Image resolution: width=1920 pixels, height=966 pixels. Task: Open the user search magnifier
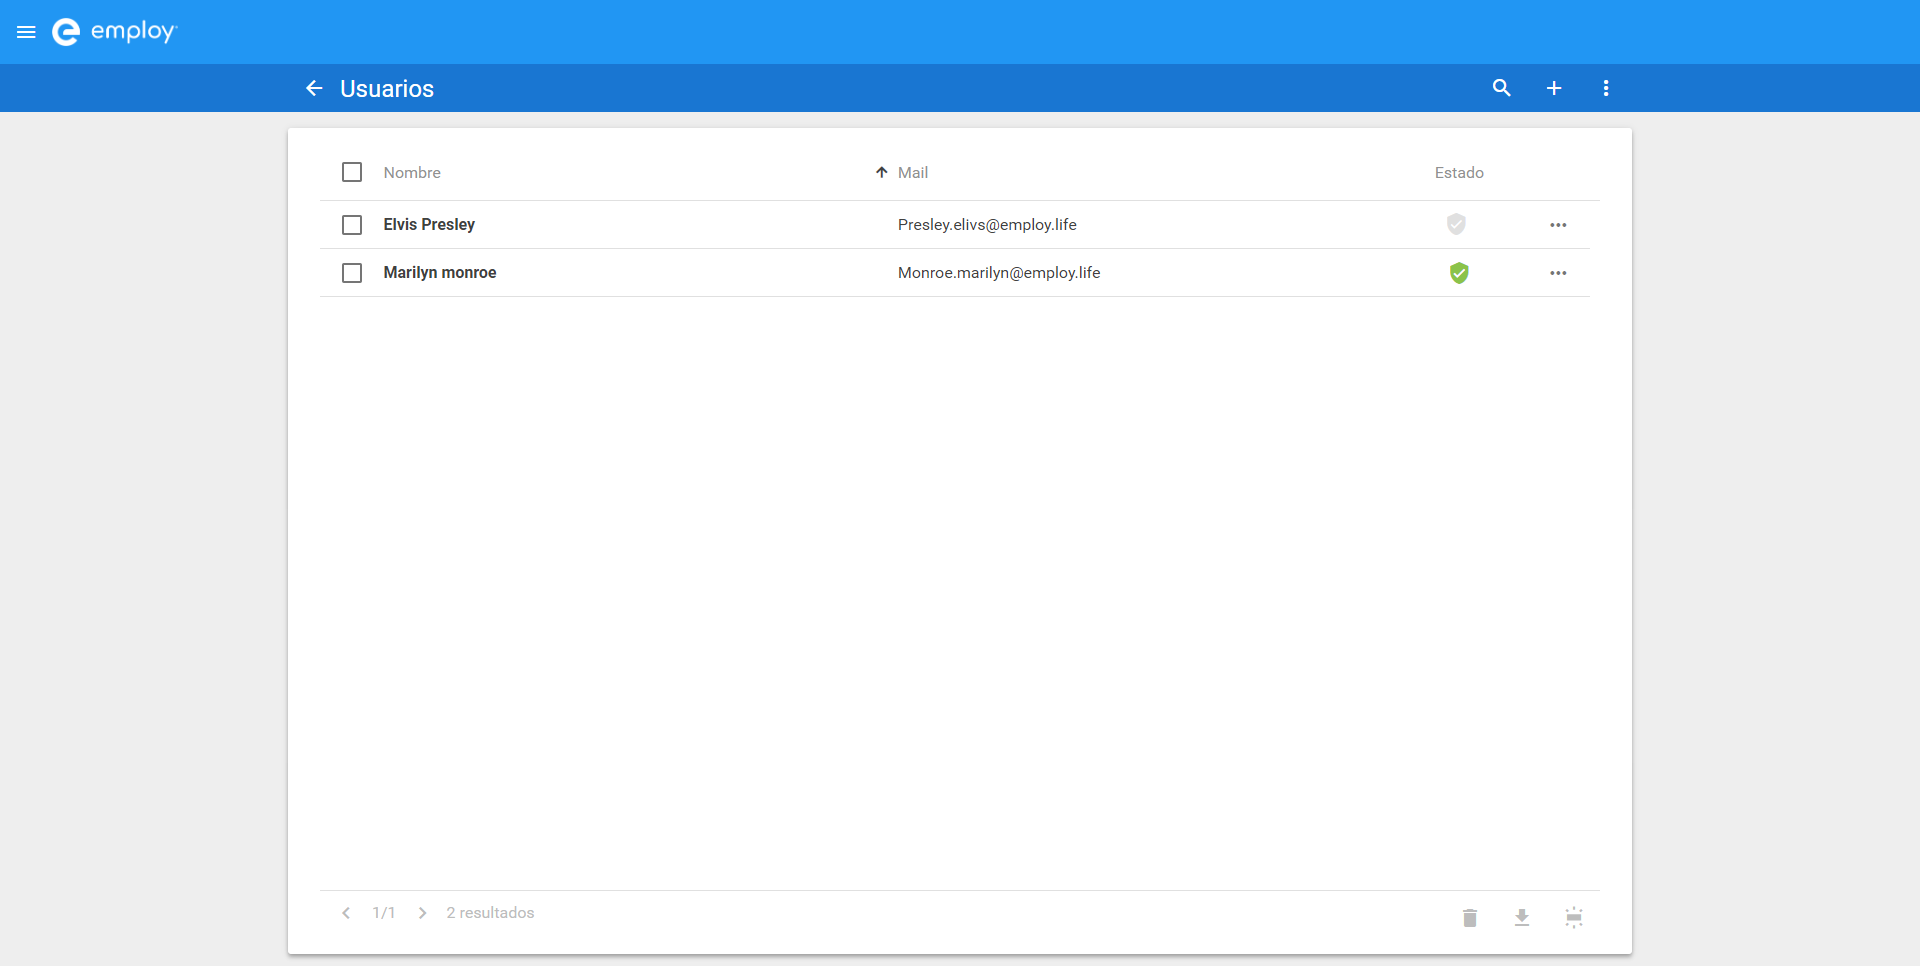point(1501,88)
